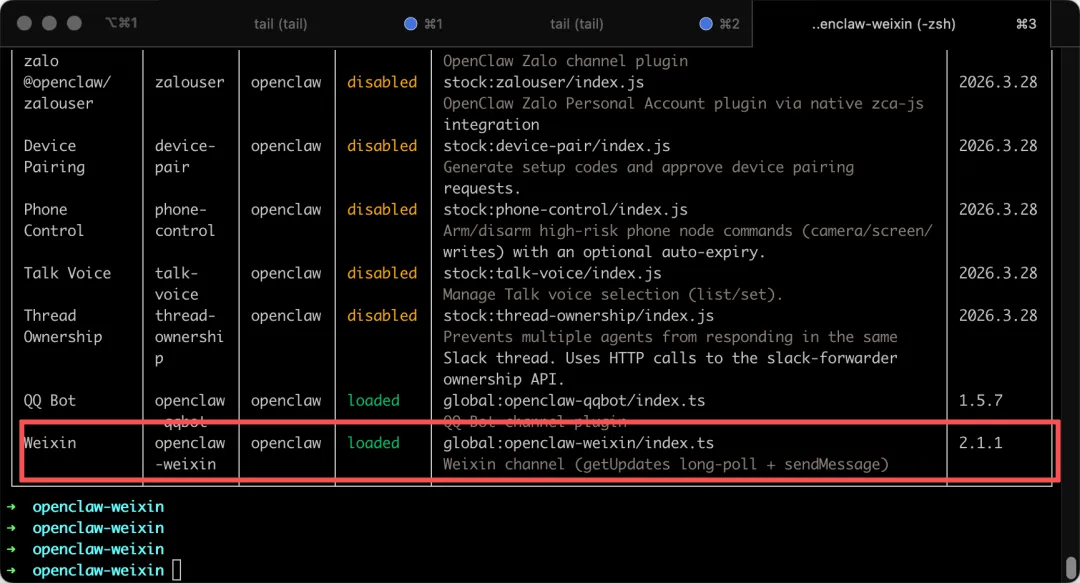The width and height of the screenshot is (1080, 583).
Task: Click the ⌘3 shortcut label
Action: pyautogui.click(x=1026, y=24)
